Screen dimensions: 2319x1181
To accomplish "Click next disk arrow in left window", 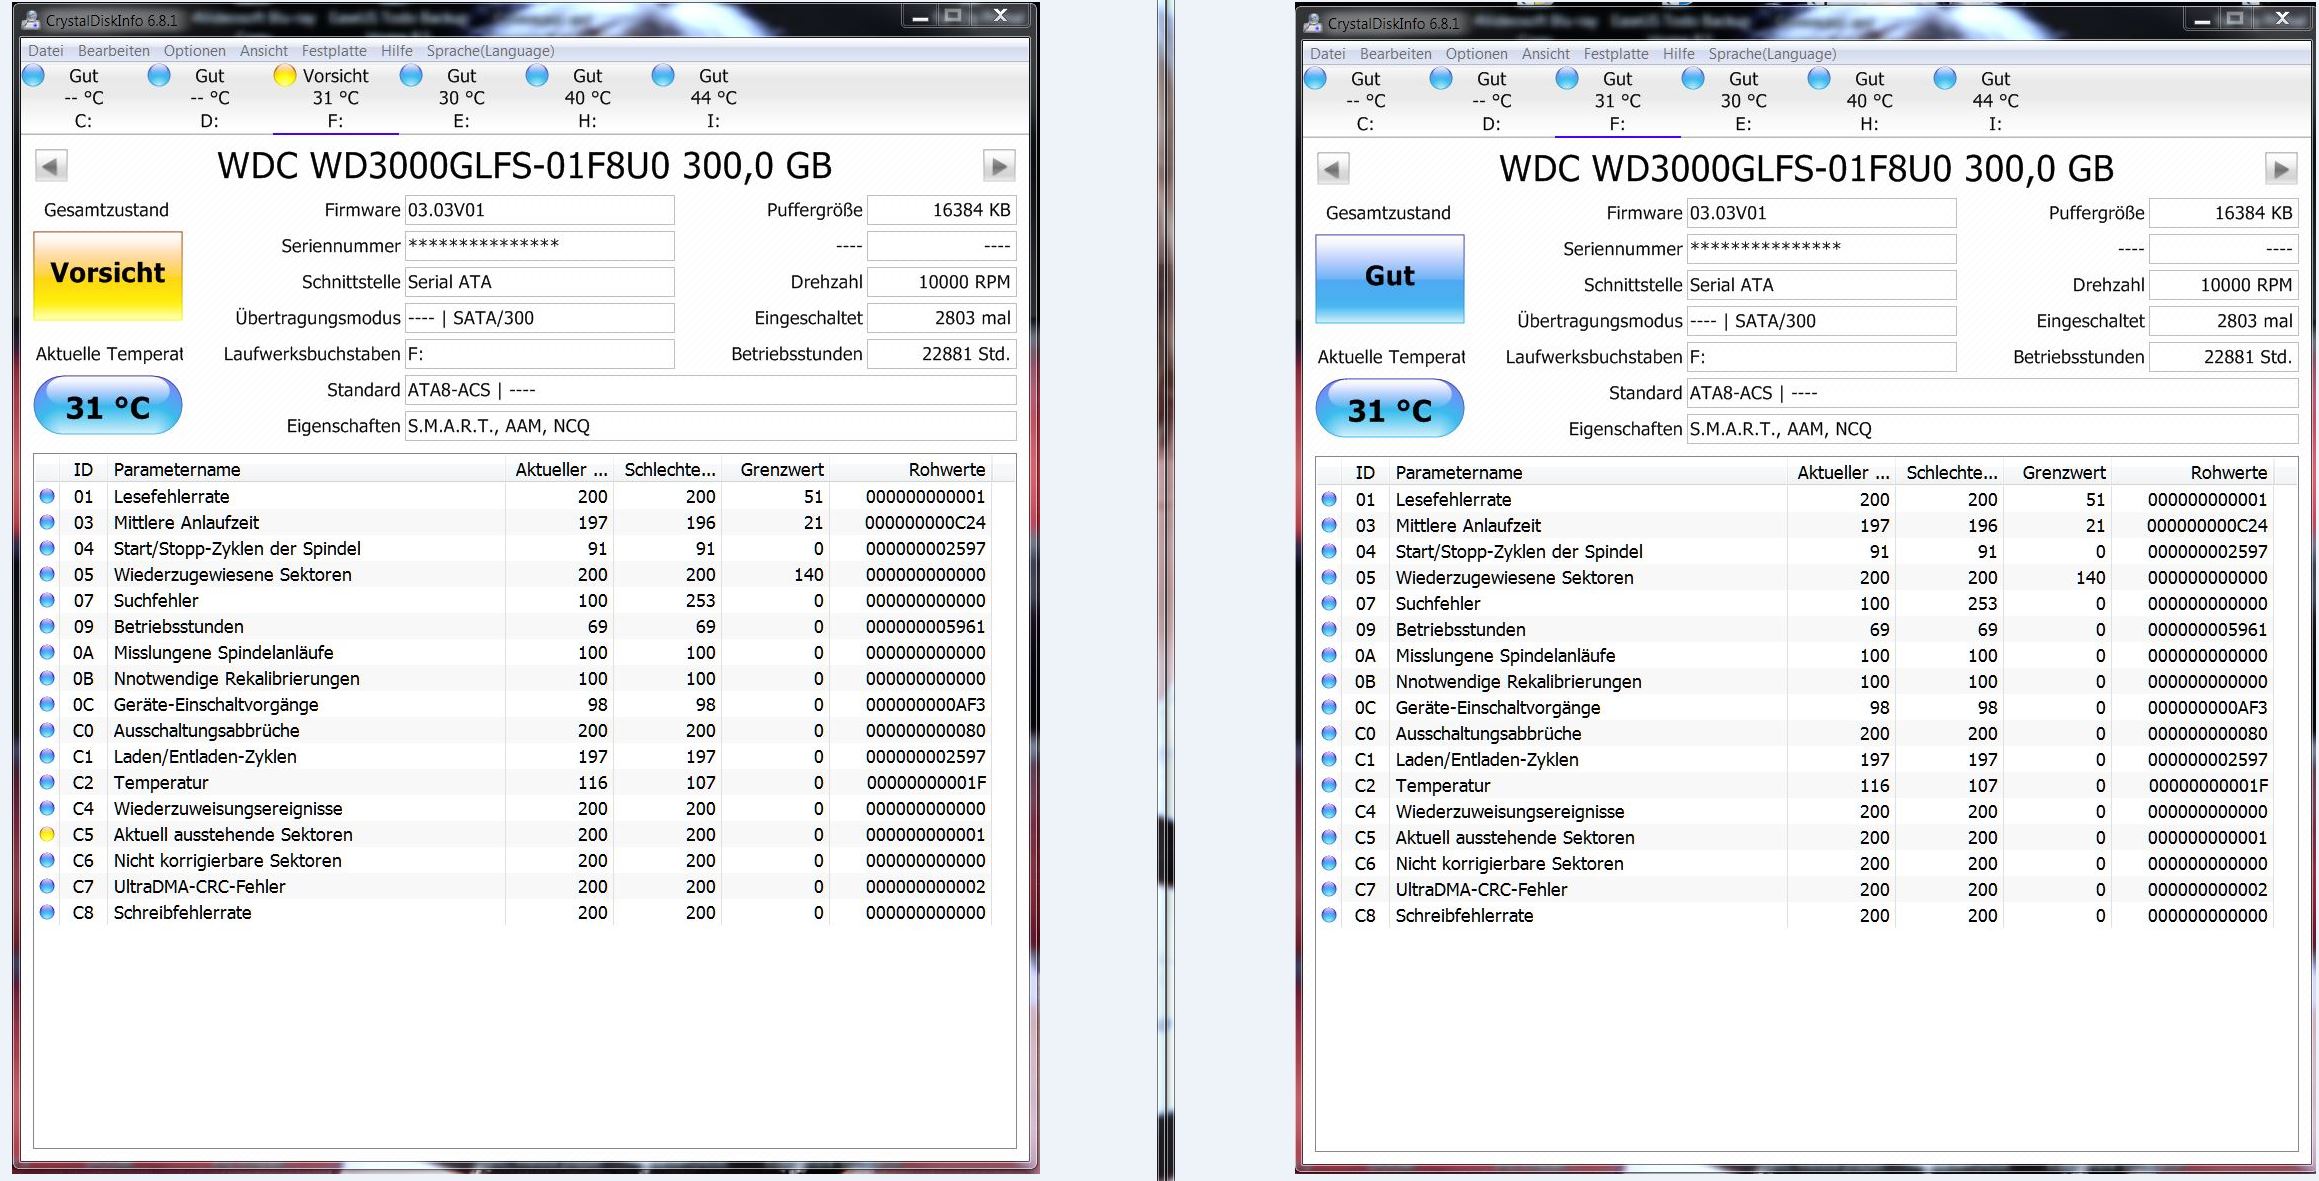I will tap(998, 166).
